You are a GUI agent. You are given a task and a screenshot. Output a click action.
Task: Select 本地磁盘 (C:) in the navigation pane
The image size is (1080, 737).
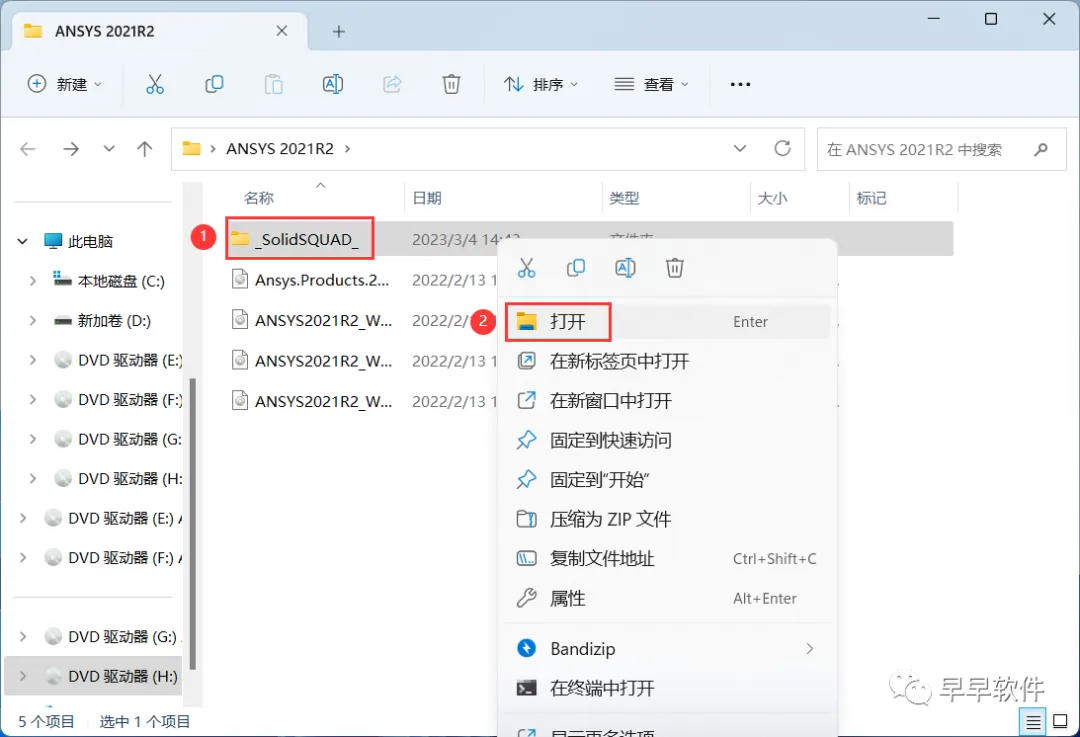[x=121, y=281]
